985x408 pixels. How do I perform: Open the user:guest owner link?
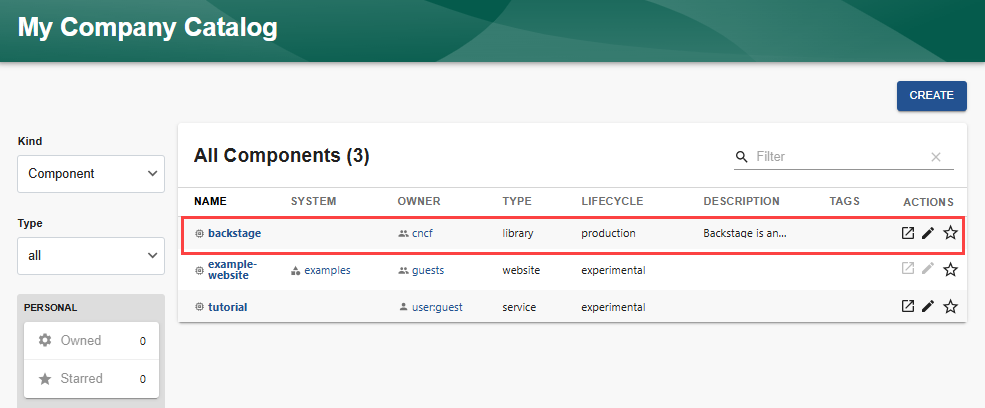pos(437,307)
